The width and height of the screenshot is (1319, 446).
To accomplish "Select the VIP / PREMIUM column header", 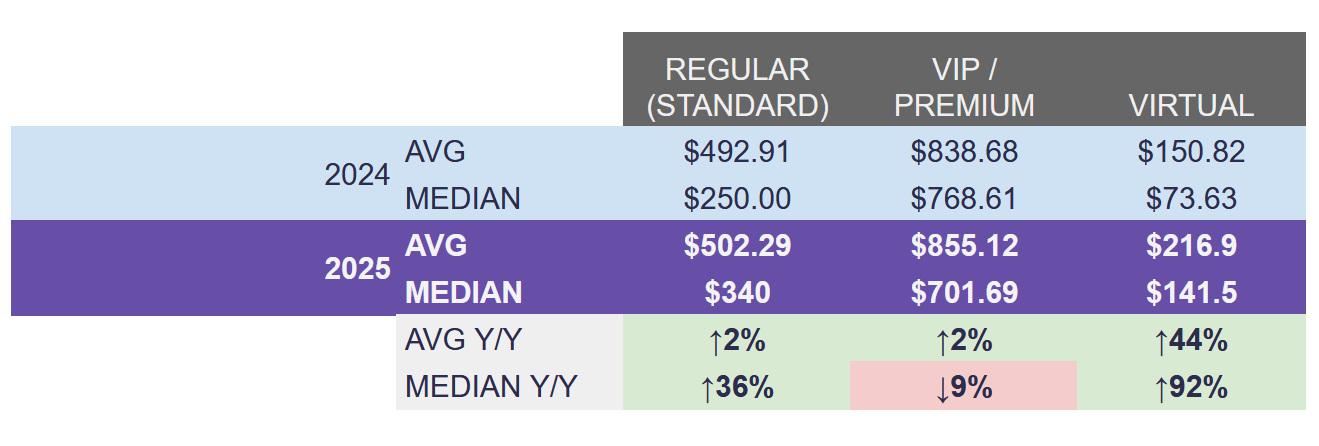I will [964, 87].
